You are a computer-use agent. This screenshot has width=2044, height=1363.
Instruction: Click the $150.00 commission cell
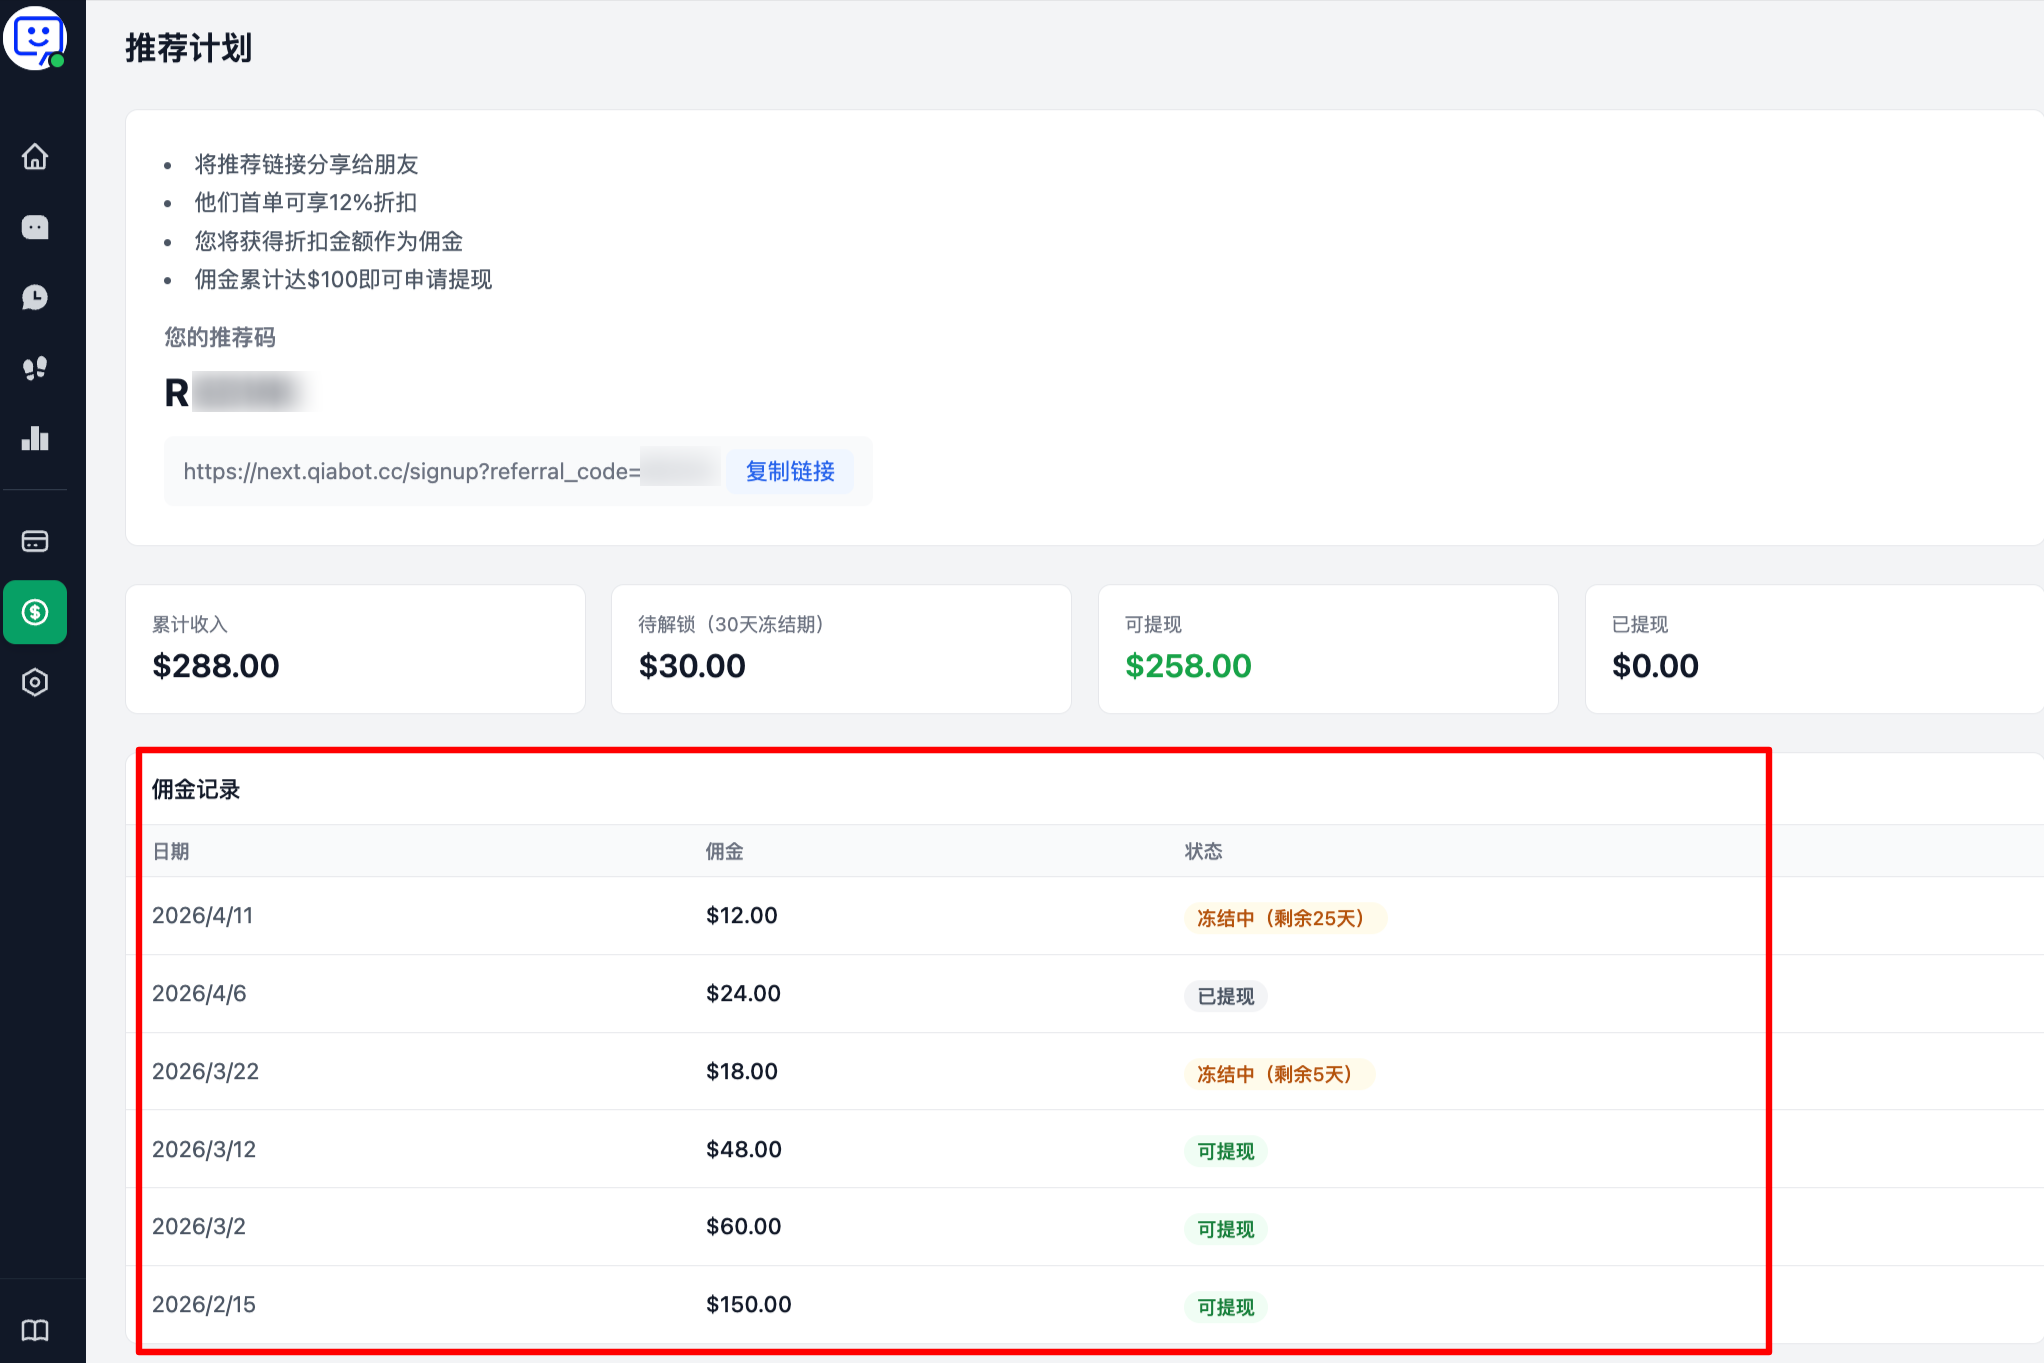tap(749, 1304)
